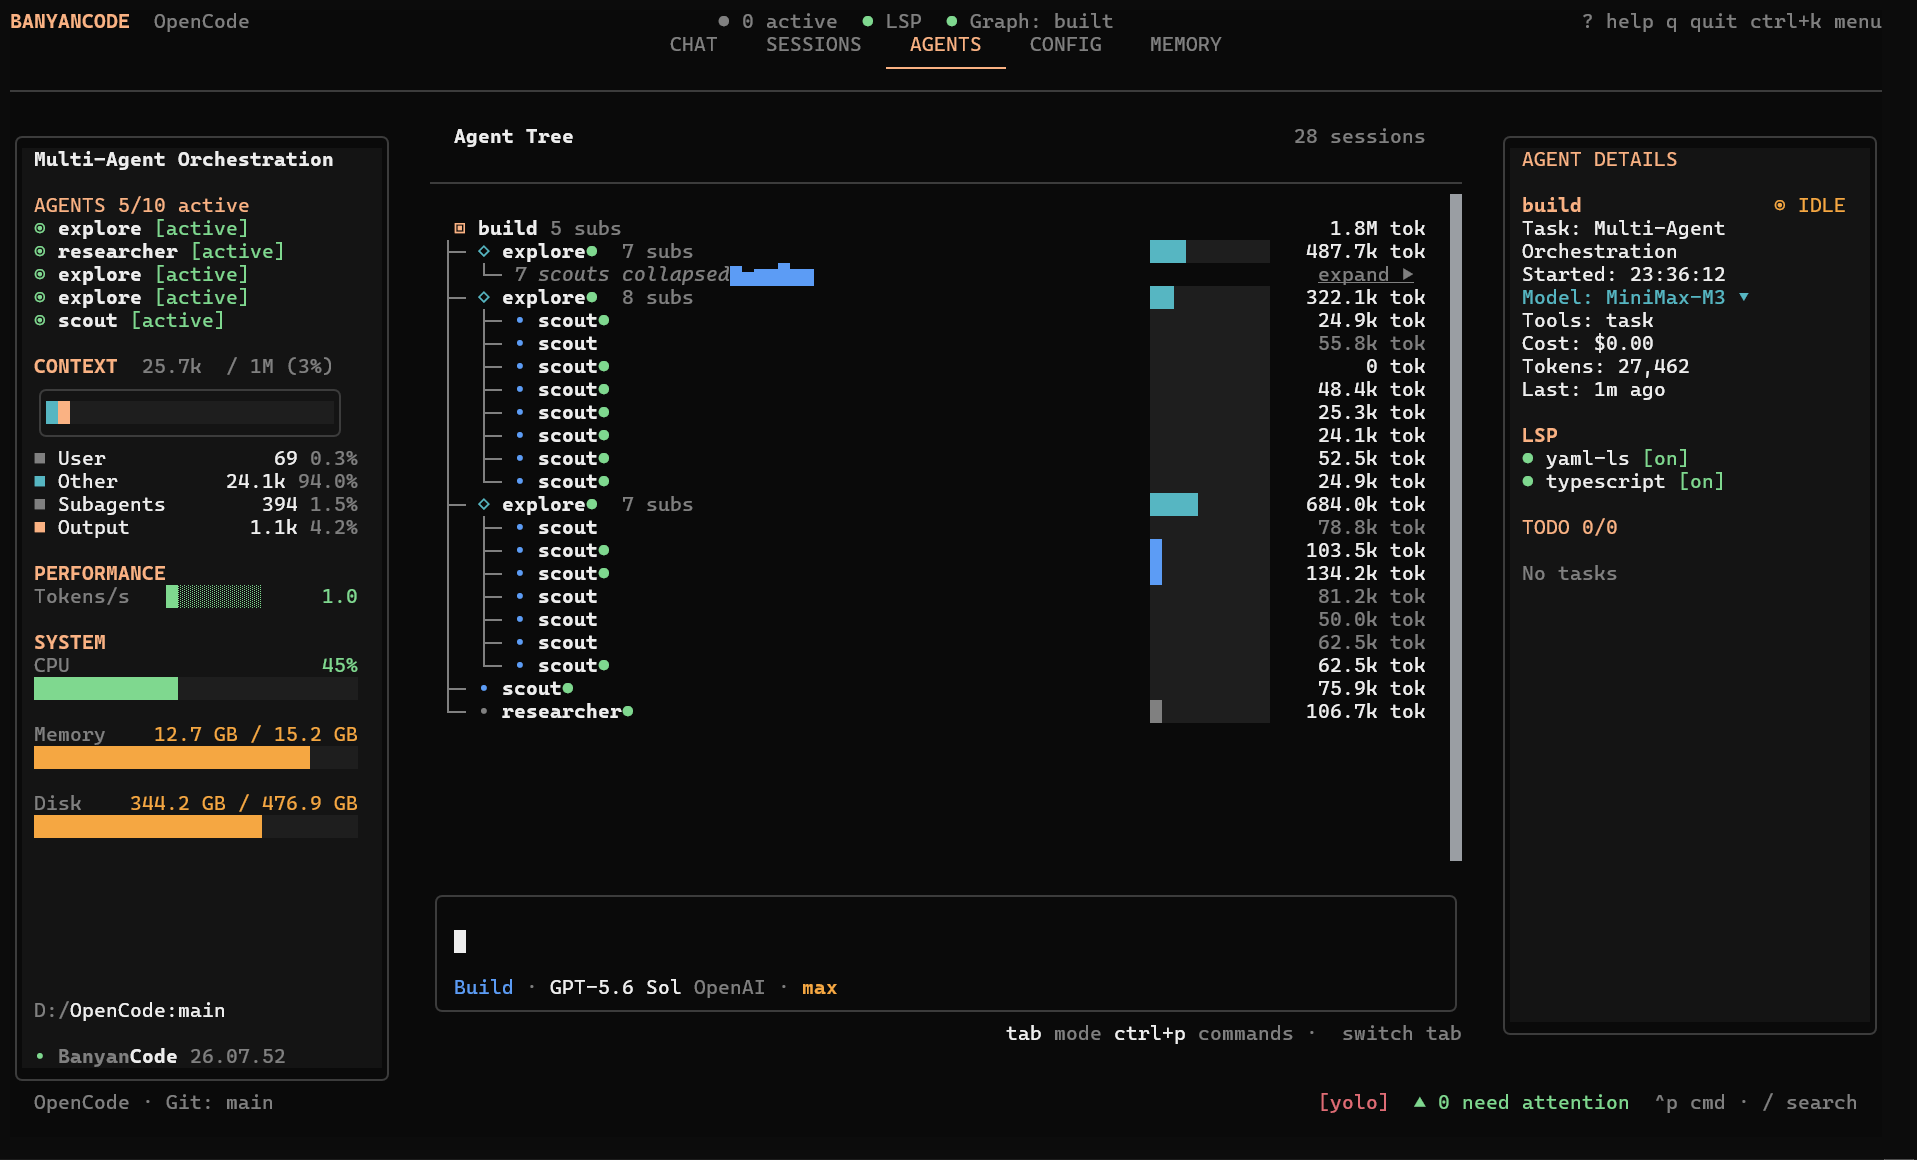This screenshot has height=1160, width=1917.
Task: Click the green dot beside typescript
Action: pos(1528,481)
